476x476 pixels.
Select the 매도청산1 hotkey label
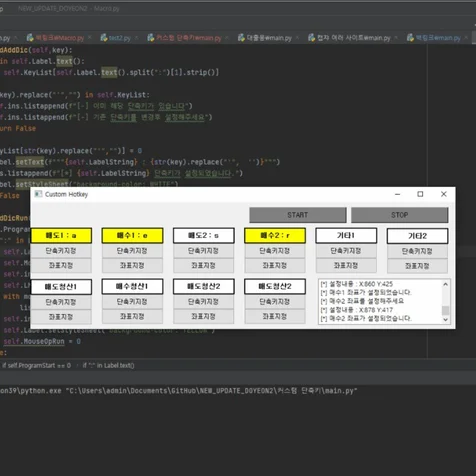tap(61, 287)
